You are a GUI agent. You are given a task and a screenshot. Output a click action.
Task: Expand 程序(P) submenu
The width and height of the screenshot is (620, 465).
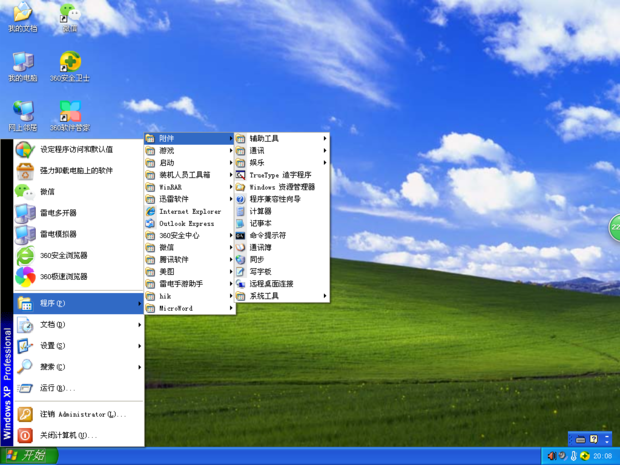[x=78, y=303]
